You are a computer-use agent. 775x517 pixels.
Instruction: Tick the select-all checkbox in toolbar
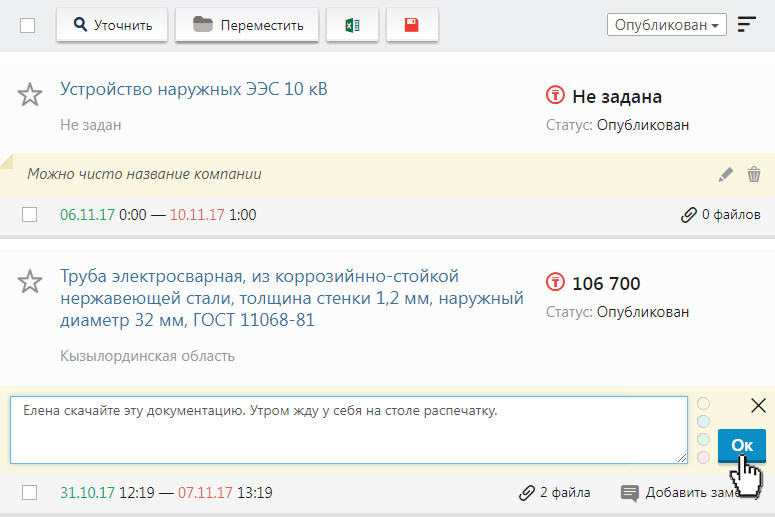pos(28,25)
